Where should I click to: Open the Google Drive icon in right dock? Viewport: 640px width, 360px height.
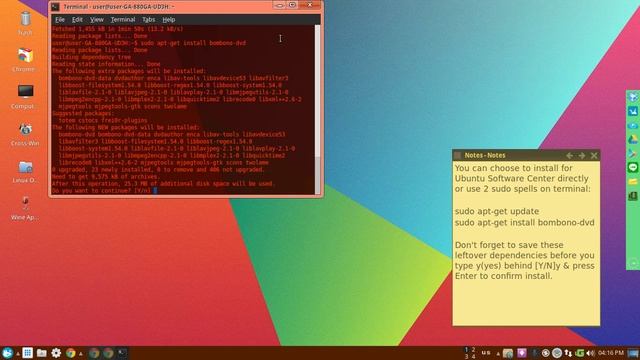[633, 139]
